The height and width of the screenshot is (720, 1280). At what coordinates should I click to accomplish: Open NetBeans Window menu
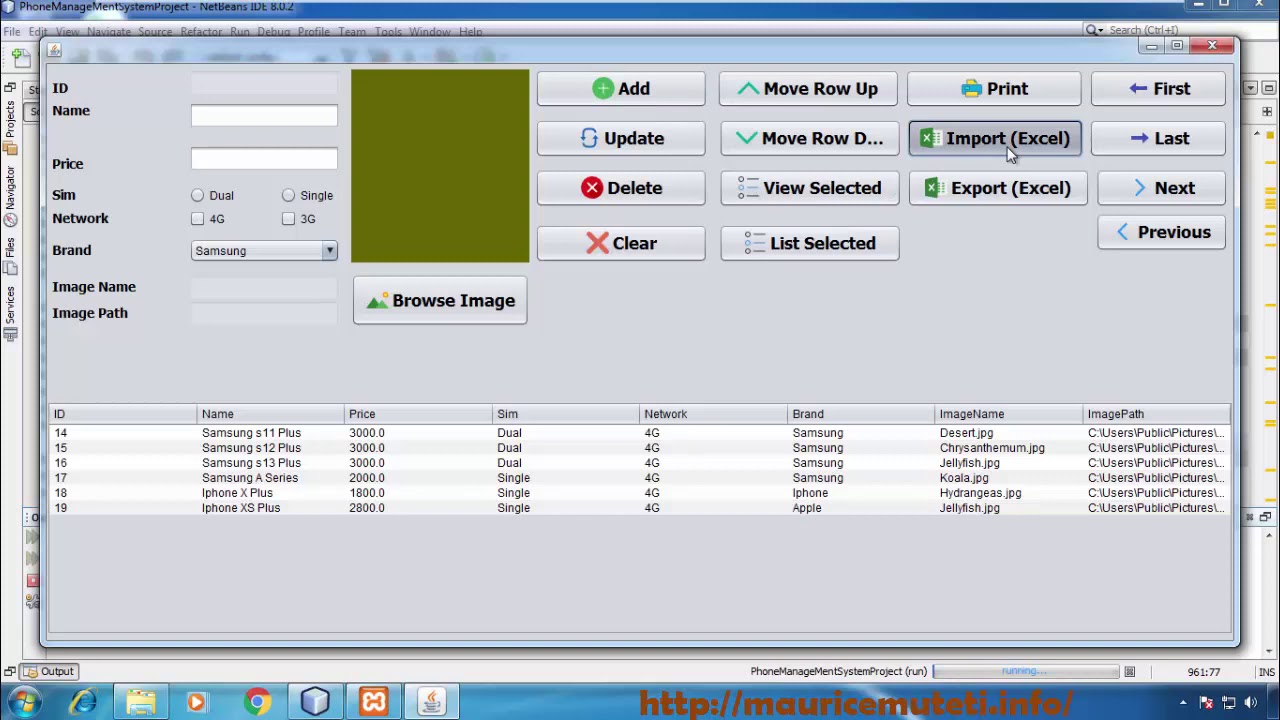[x=430, y=32]
